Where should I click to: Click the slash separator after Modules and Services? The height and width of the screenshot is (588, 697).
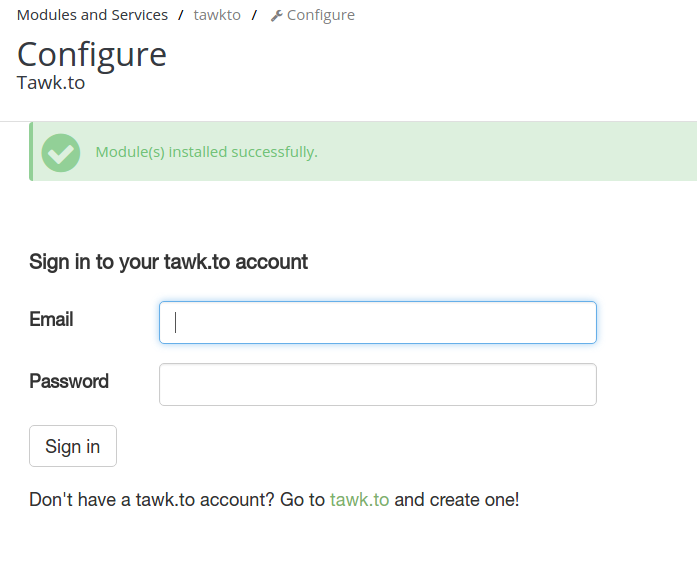(181, 15)
